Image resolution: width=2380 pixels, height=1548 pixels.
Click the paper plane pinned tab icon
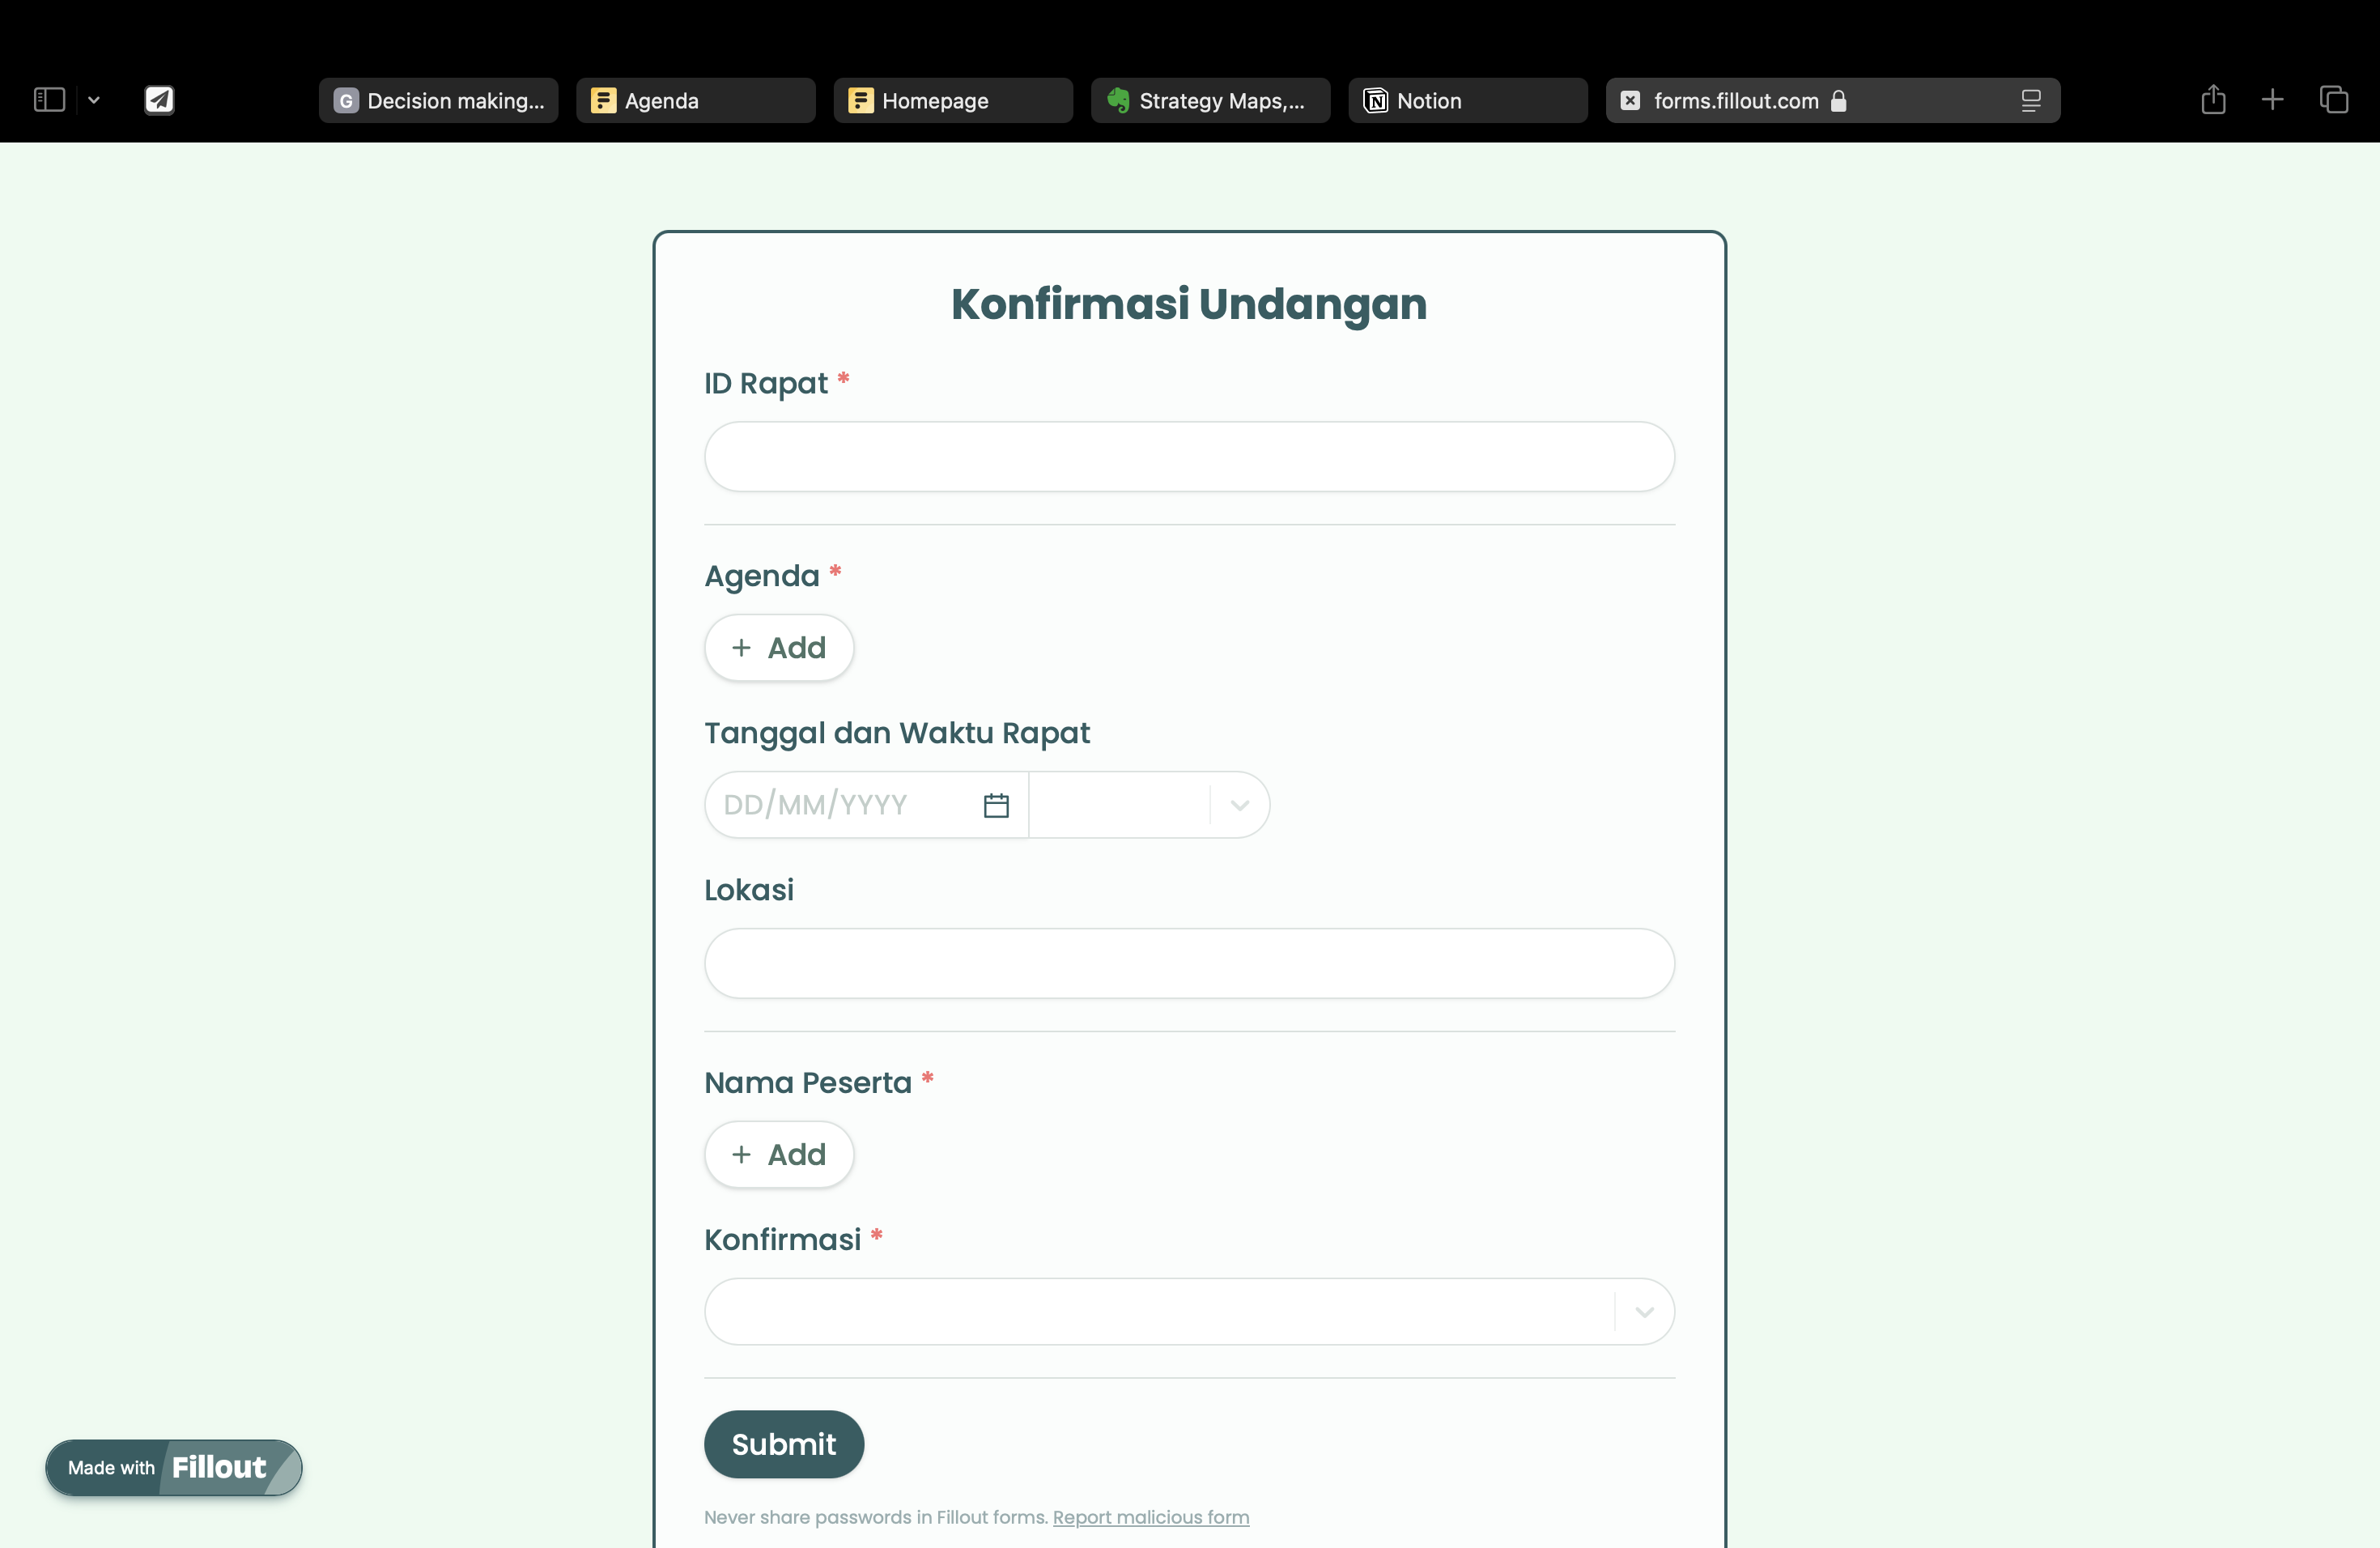point(159,100)
